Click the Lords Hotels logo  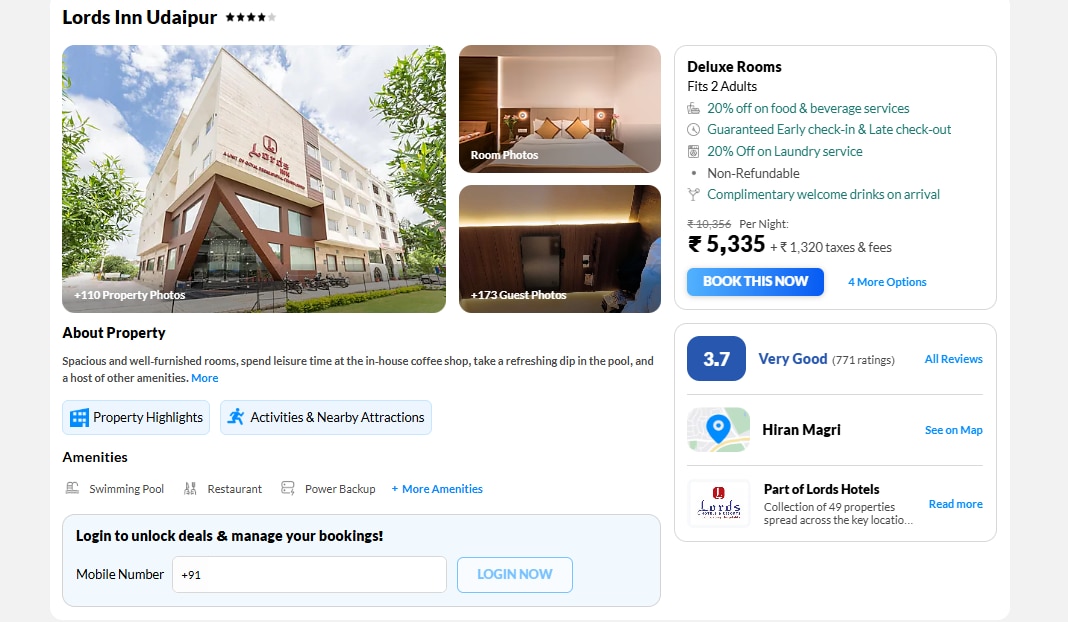click(719, 503)
